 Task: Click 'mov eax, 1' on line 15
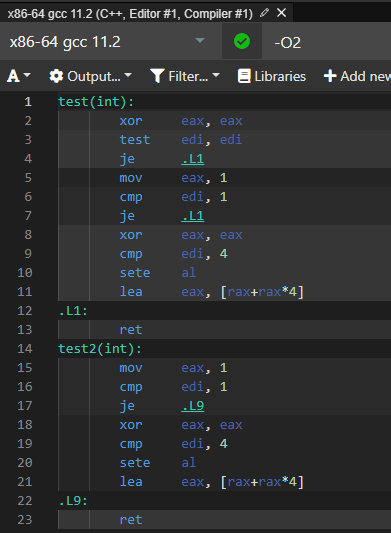pos(173,368)
